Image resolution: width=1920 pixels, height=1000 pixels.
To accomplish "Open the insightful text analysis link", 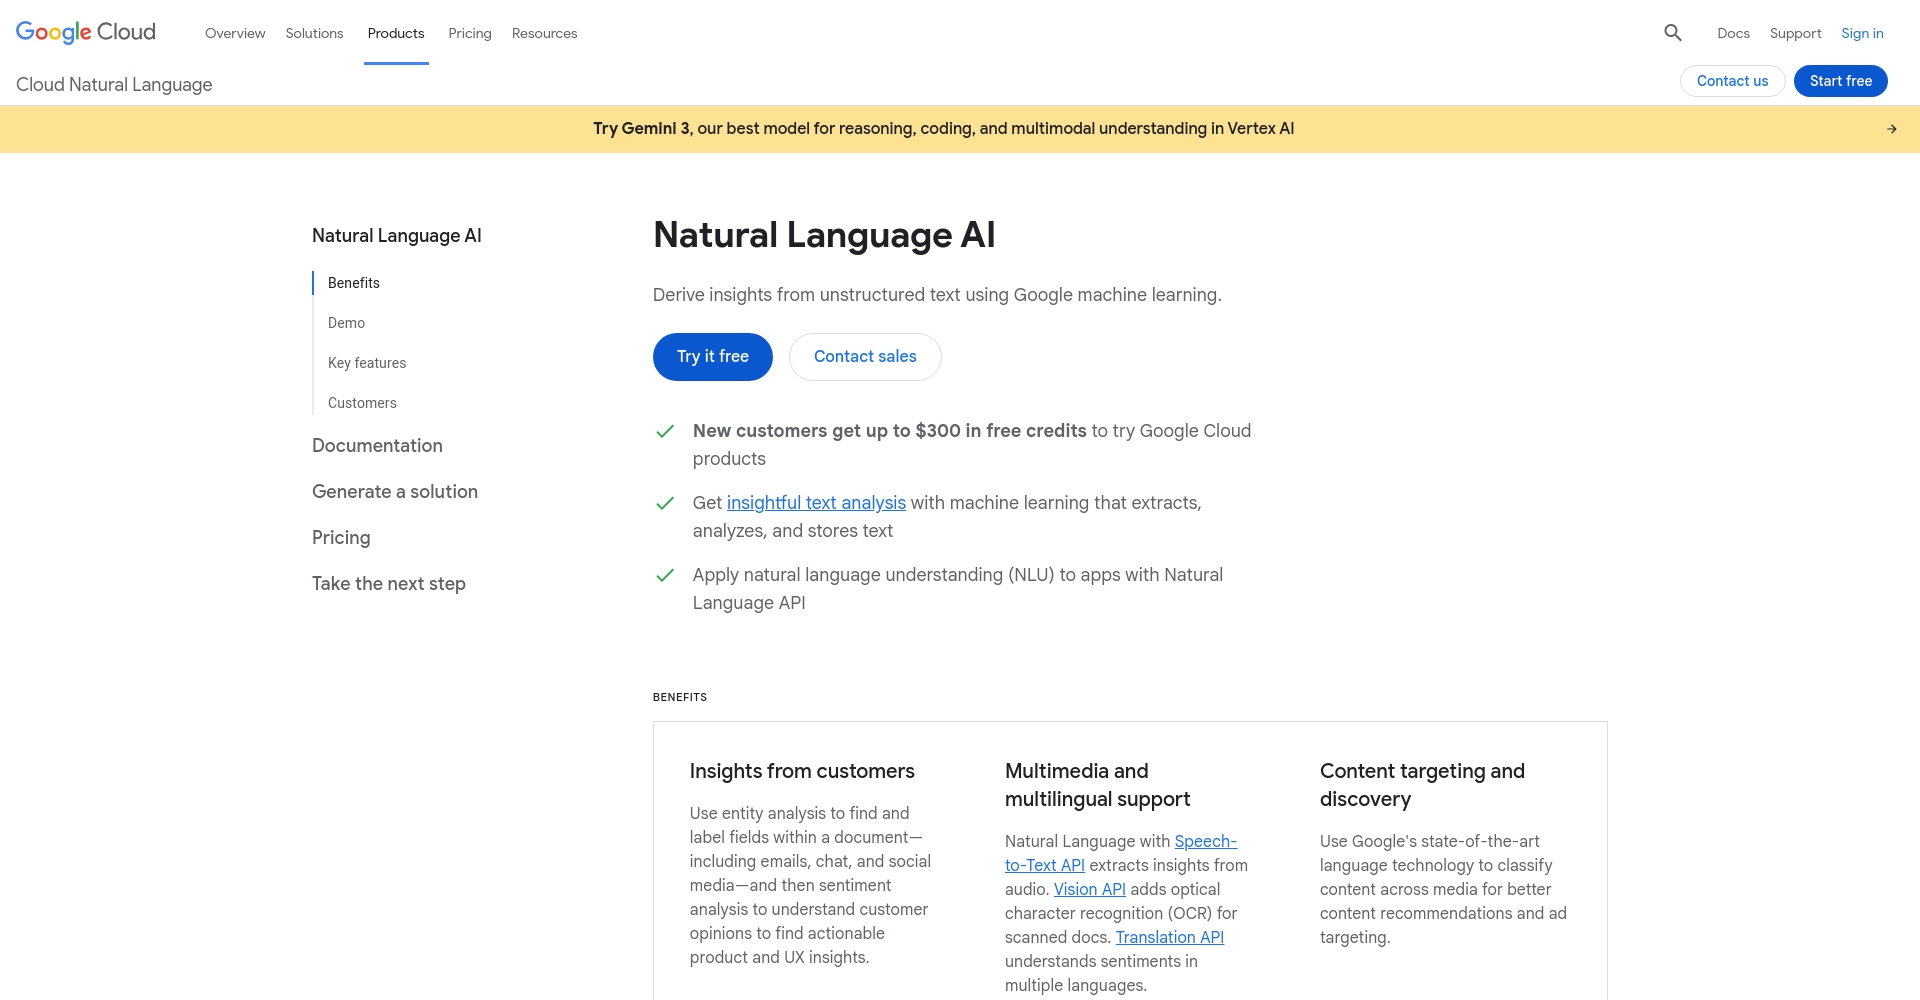I will (816, 503).
